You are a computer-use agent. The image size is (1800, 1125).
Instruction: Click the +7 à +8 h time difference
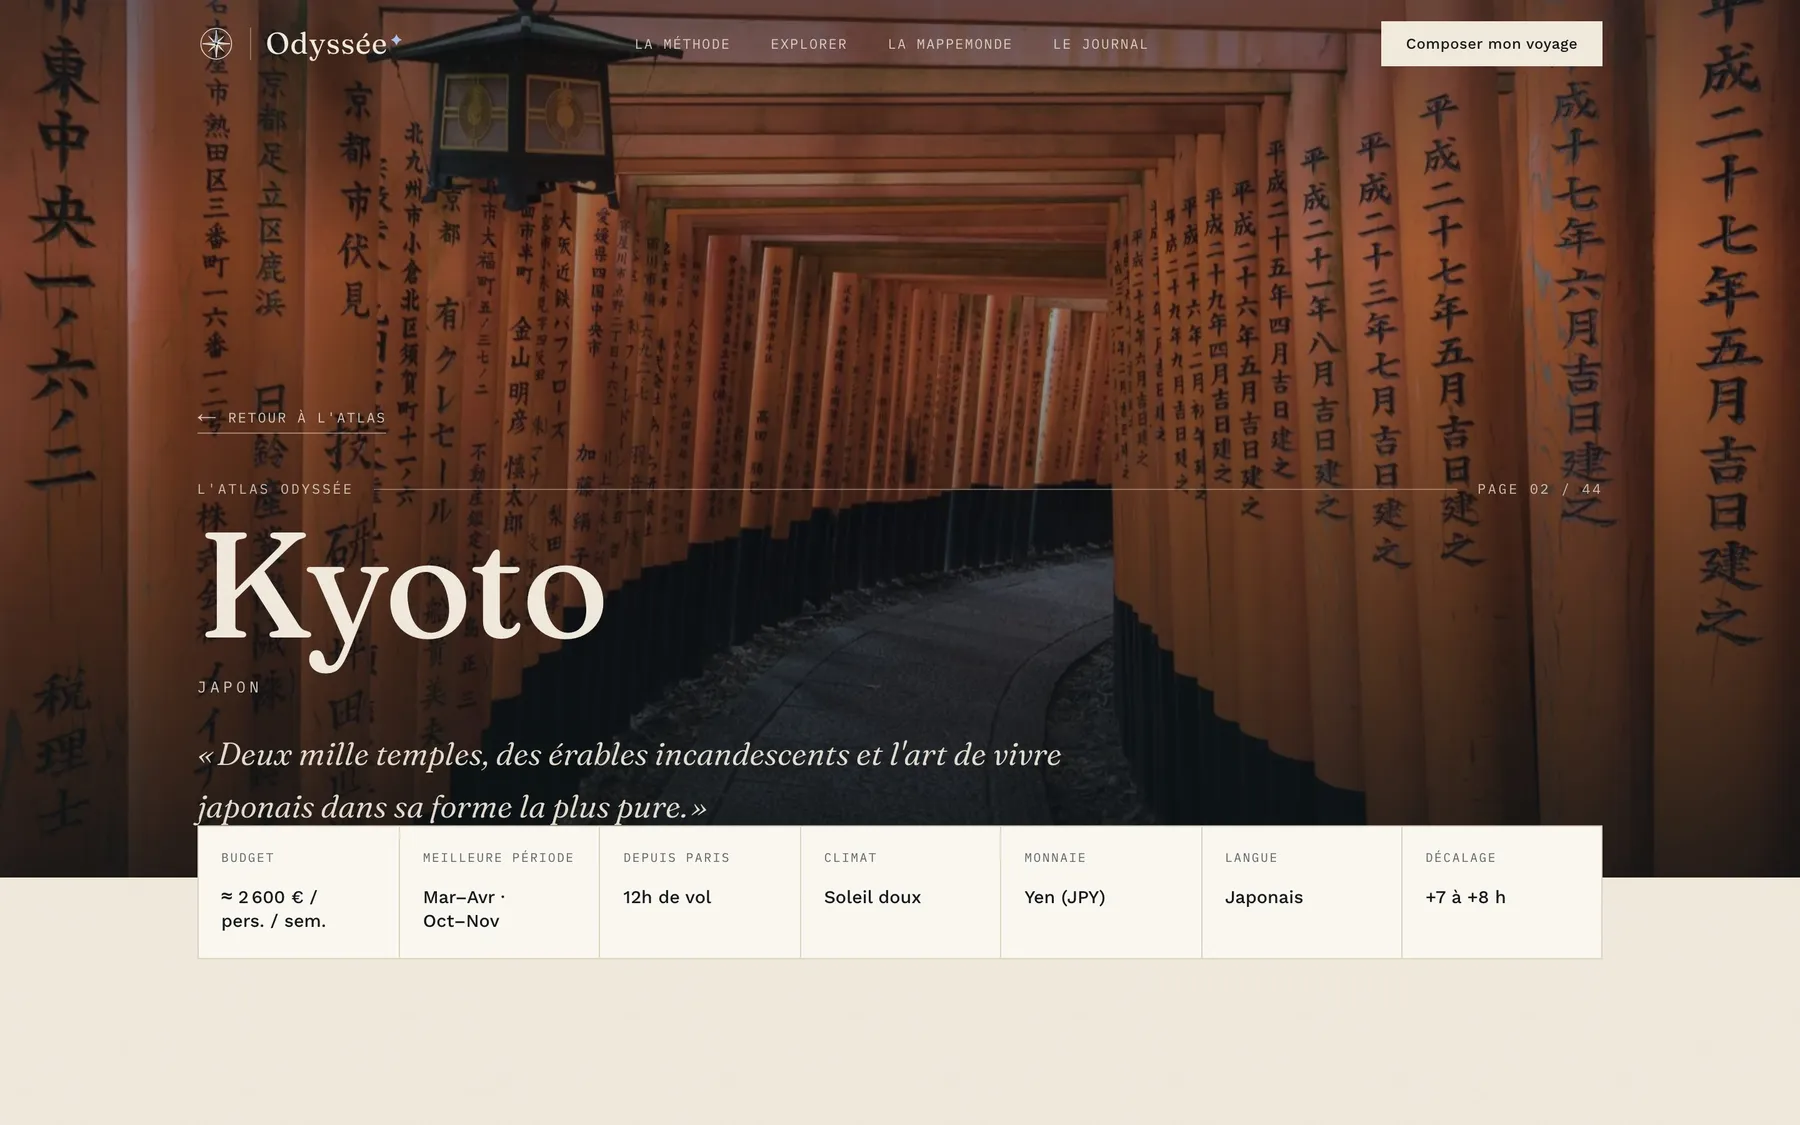tap(1465, 897)
